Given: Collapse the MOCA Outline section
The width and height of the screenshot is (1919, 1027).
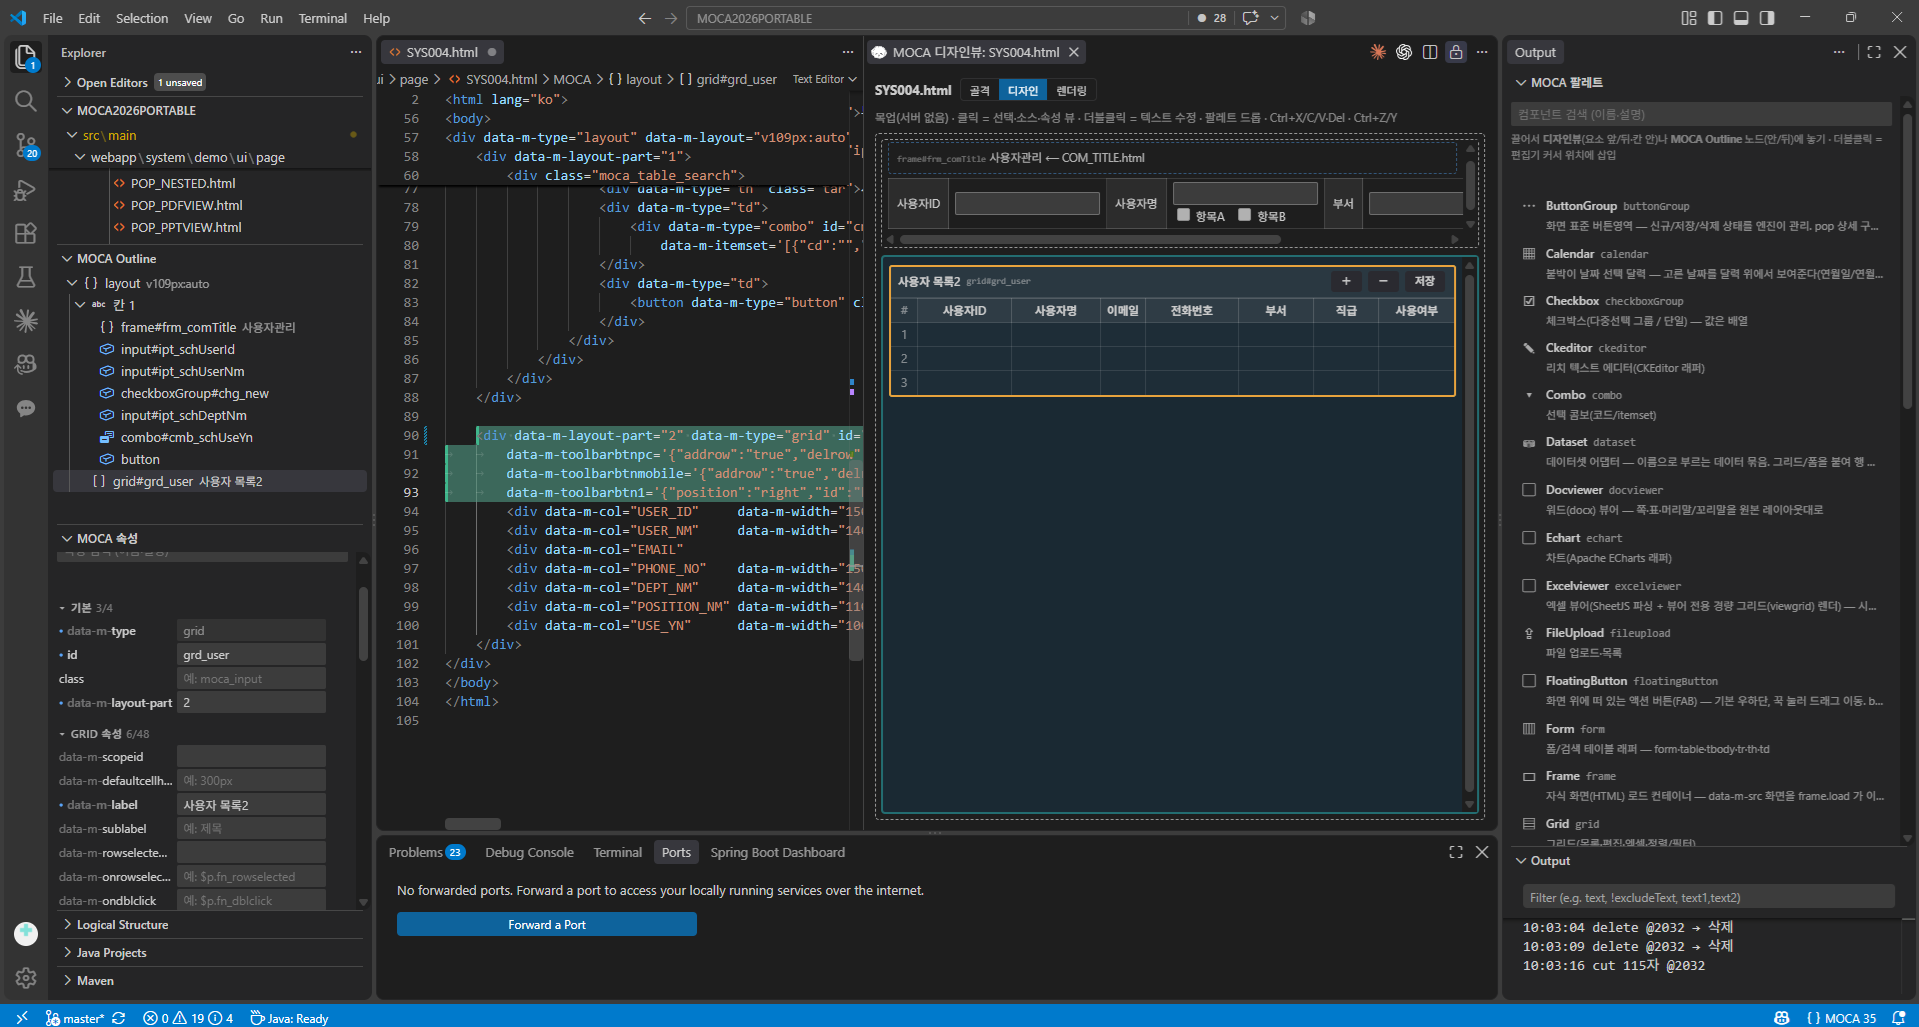Looking at the screenshot, I should click(x=116, y=258).
